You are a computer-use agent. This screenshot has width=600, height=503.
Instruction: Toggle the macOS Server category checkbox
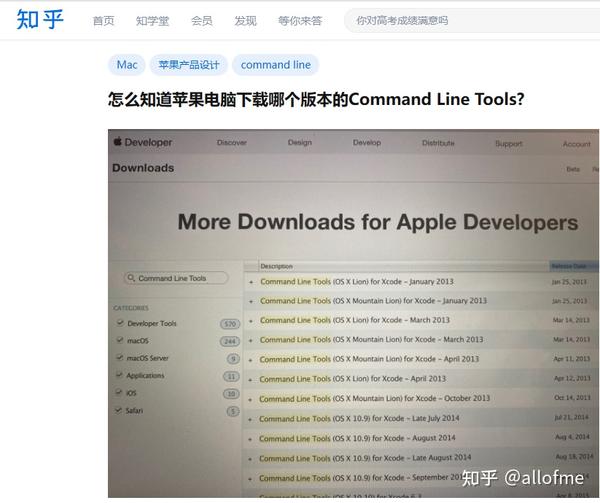pyautogui.click(x=119, y=357)
